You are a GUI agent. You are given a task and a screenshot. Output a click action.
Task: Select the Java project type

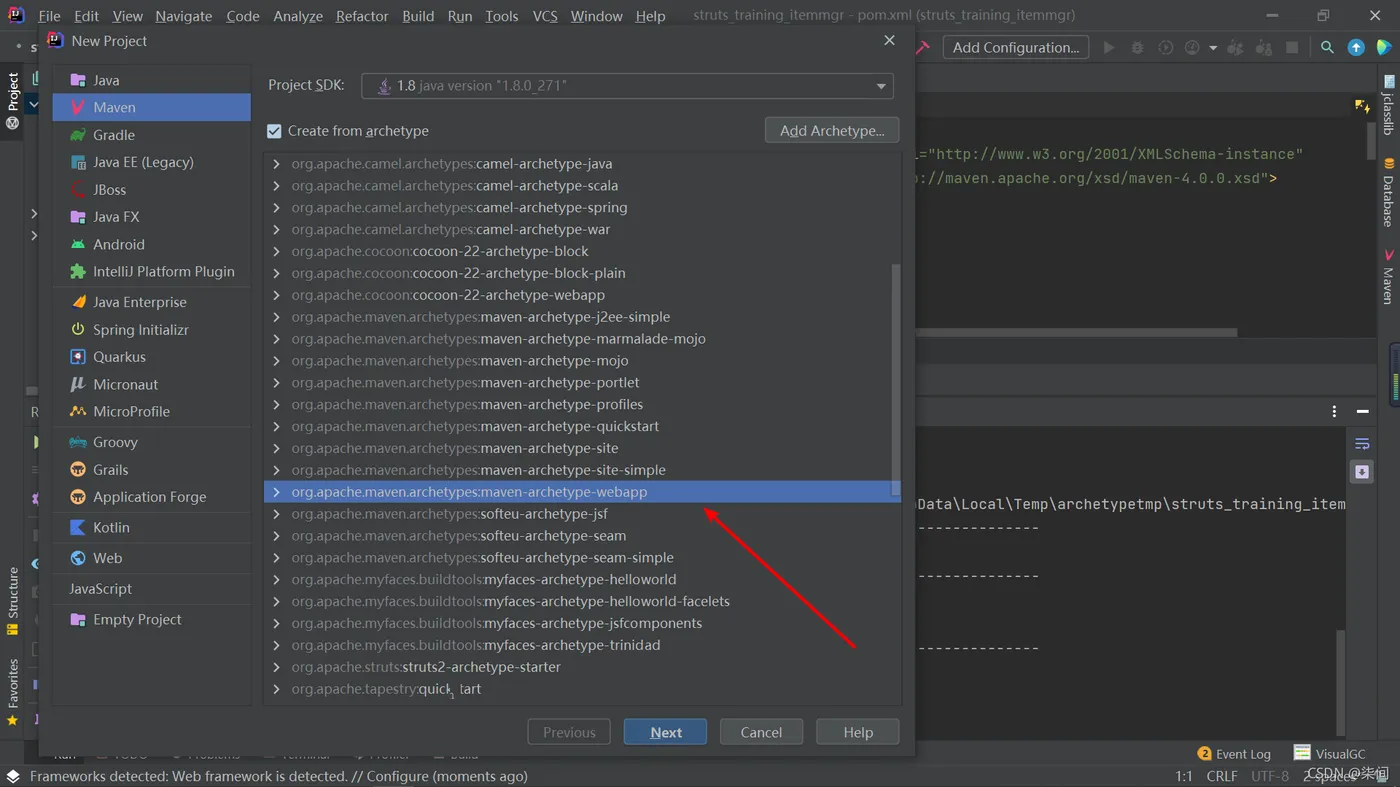151,80
